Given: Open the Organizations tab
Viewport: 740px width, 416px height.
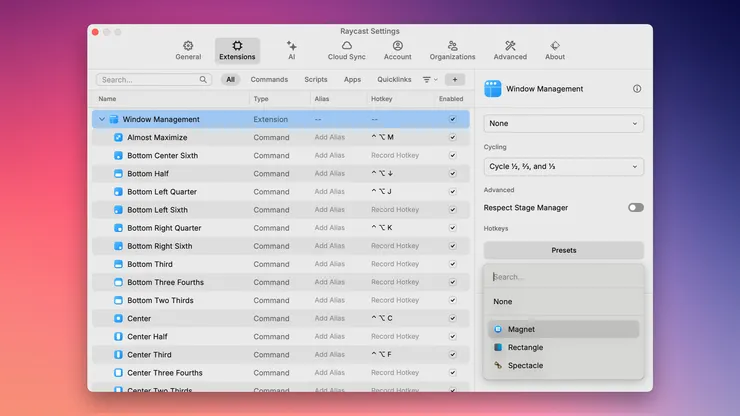Looking at the screenshot, I should tap(452, 50).
